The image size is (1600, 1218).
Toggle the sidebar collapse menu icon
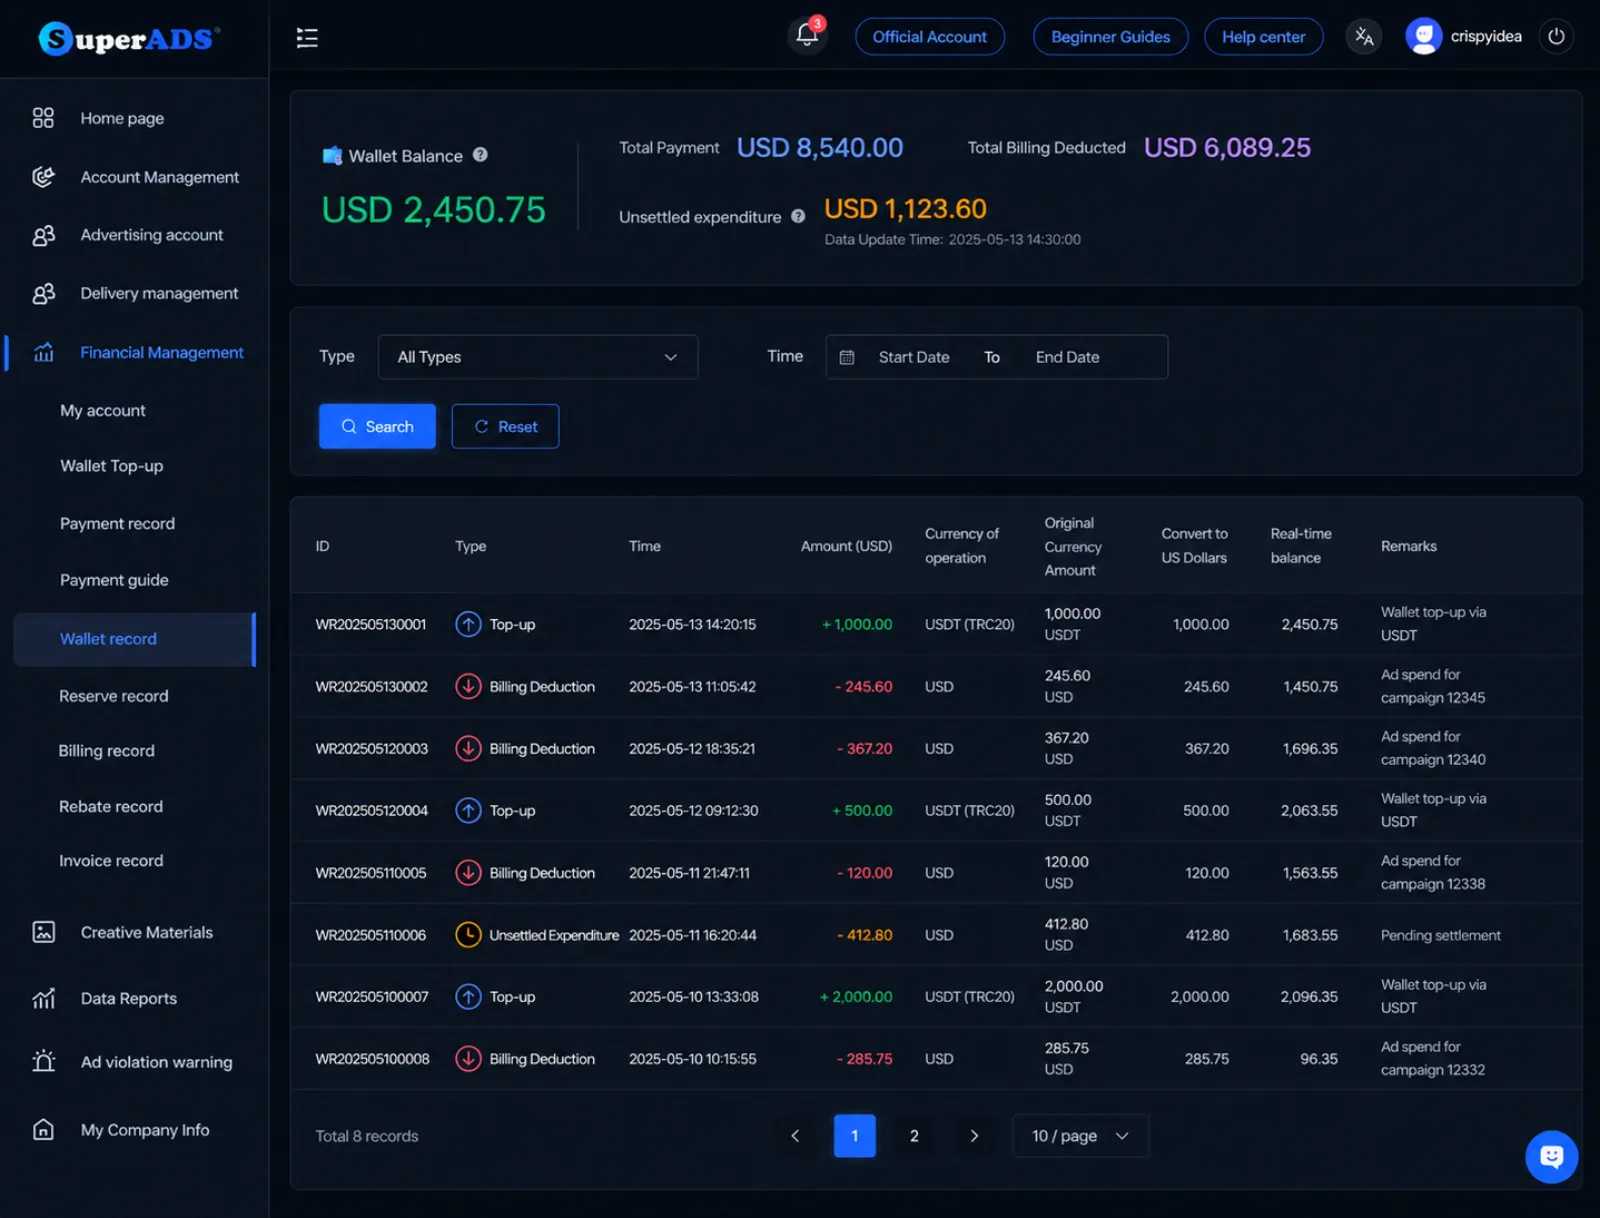point(307,38)
